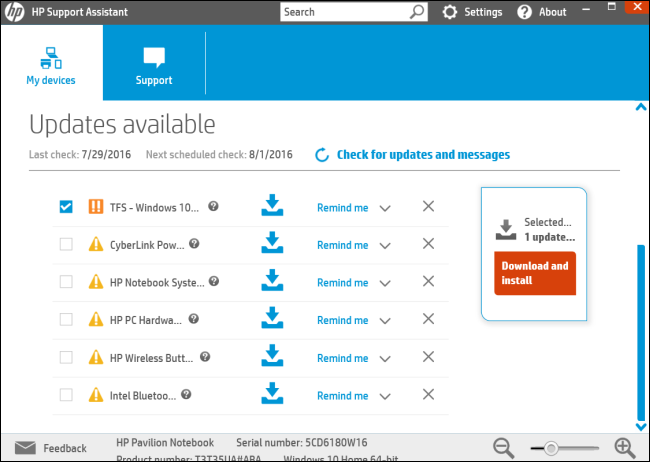Viewport: 650px width, 462px height.
Task: Open the About question mark icon
Action: (x=524, y=12)
